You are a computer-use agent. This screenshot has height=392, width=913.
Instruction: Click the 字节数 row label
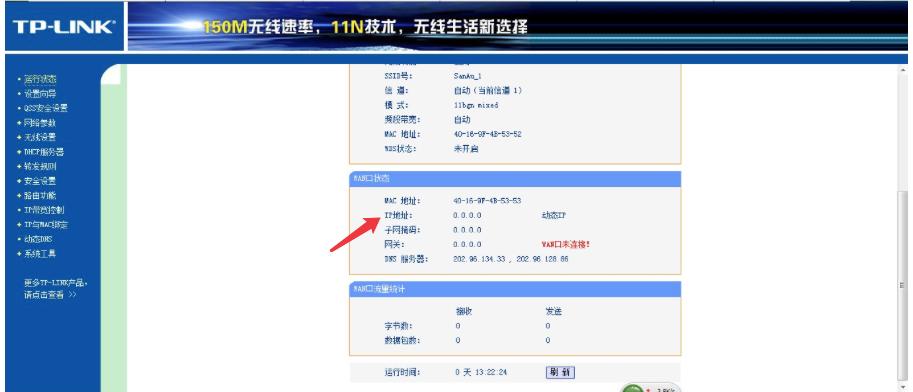tap(398, 326)
